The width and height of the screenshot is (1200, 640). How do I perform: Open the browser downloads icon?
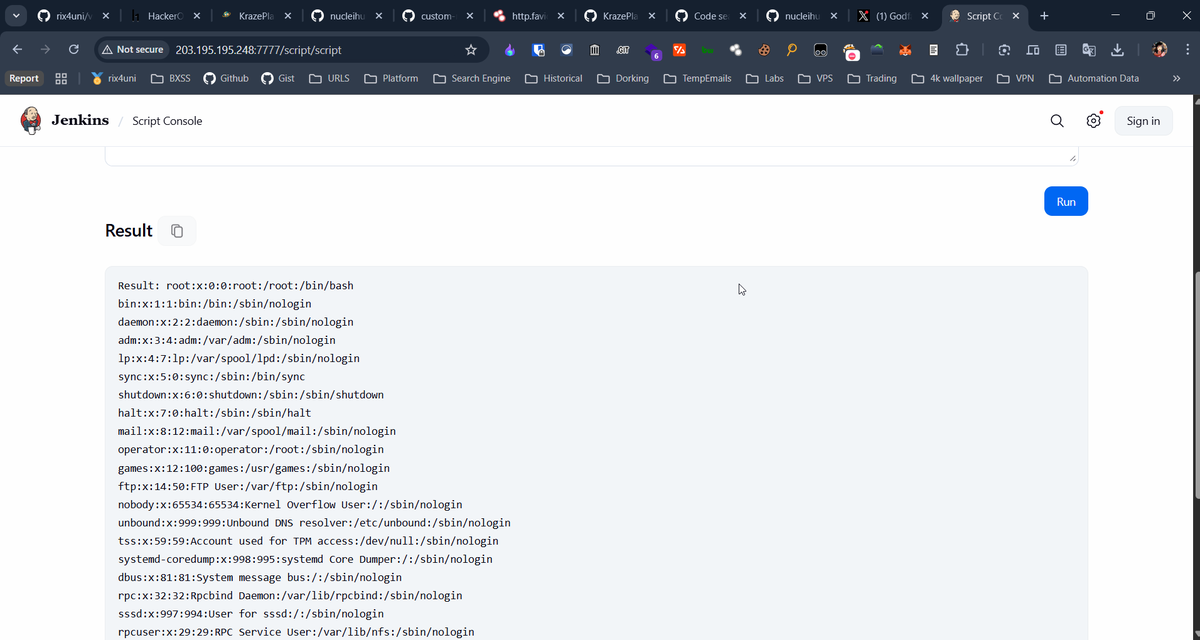[x=1117, y=50]
